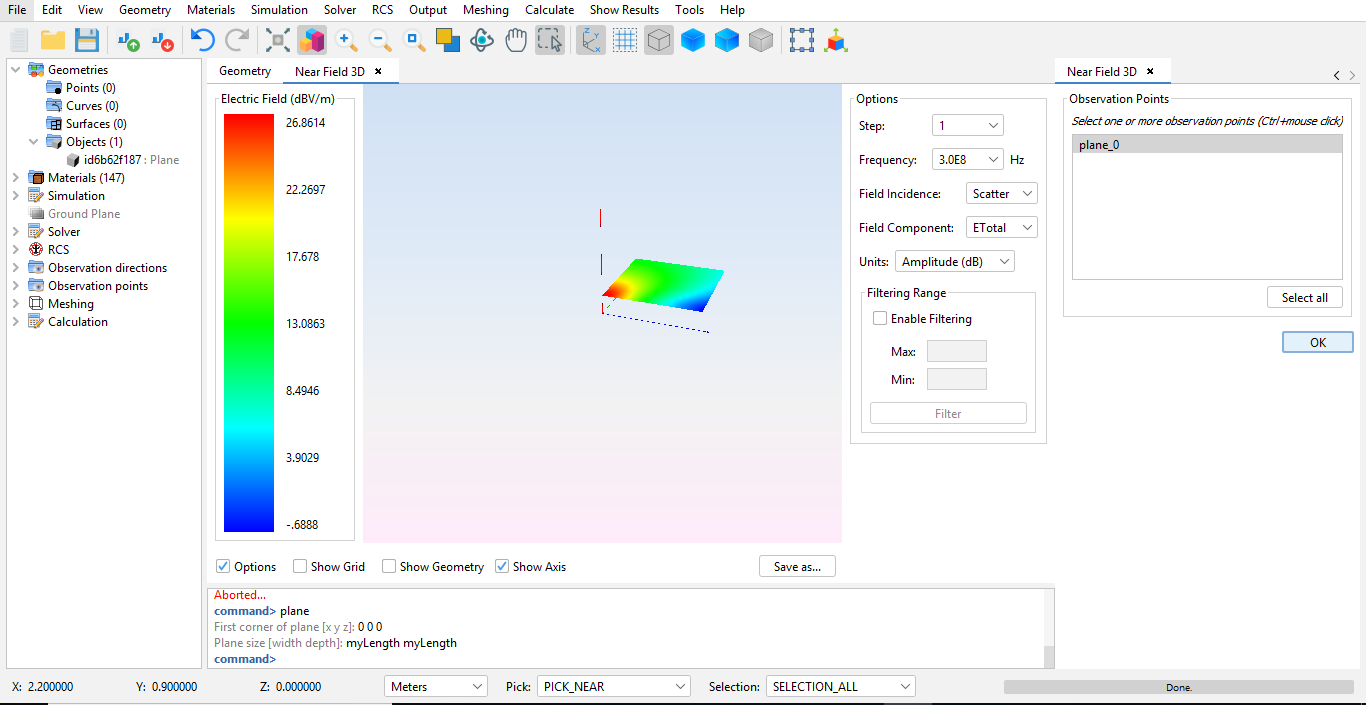Check the Enable Filtering checkbox
Image resolution: width=1366 pixels, height=705 pixels.
(880, 319)
